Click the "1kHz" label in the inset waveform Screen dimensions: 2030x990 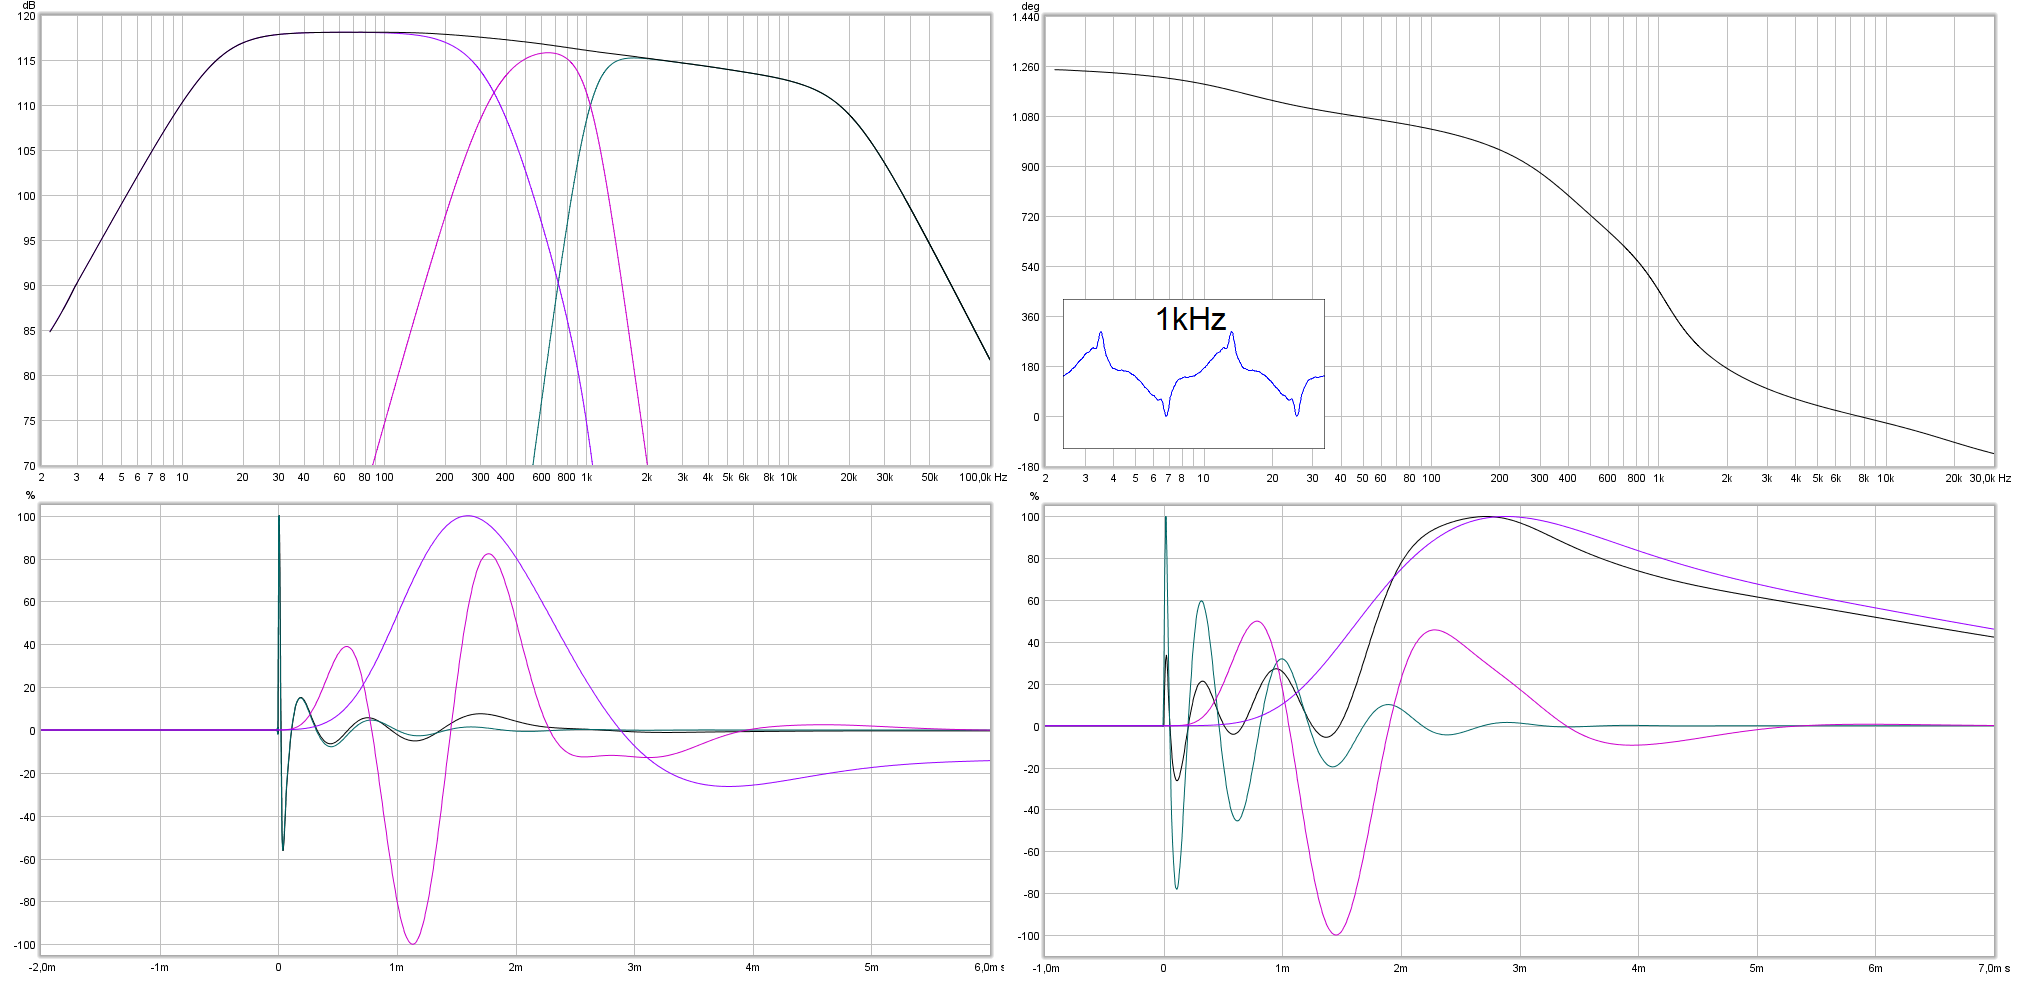coord(1190,319)
